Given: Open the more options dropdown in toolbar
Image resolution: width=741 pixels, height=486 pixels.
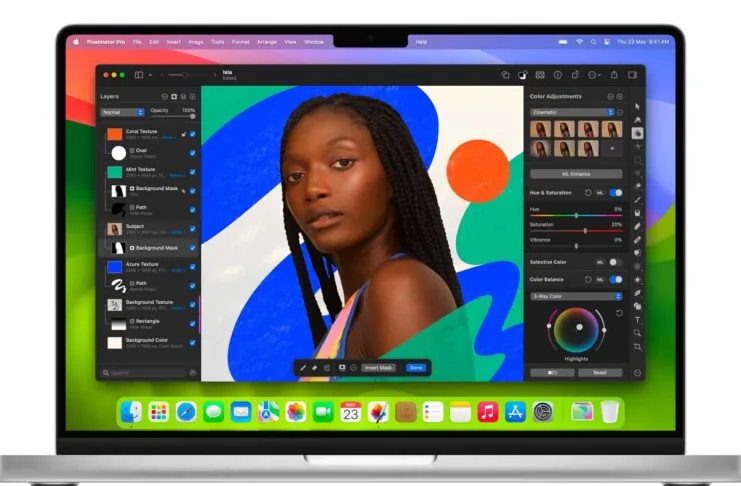Looking at the screenshot, I should 595,75.
